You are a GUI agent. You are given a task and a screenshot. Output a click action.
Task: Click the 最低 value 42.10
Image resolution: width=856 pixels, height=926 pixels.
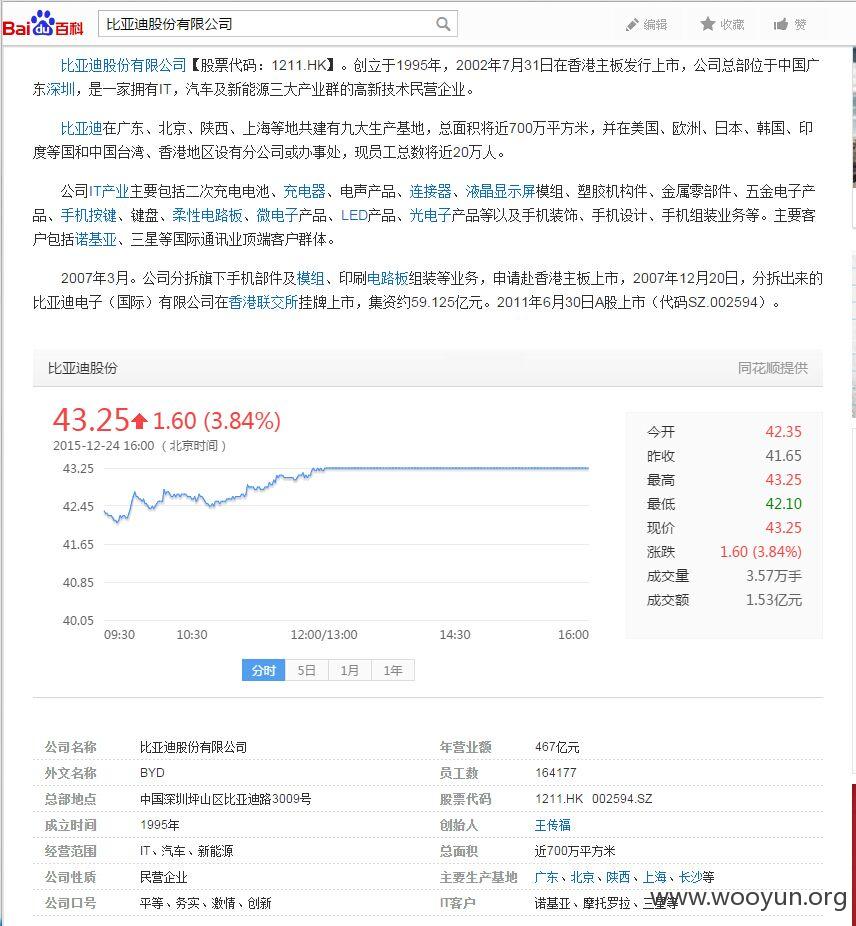click(783, 504)
